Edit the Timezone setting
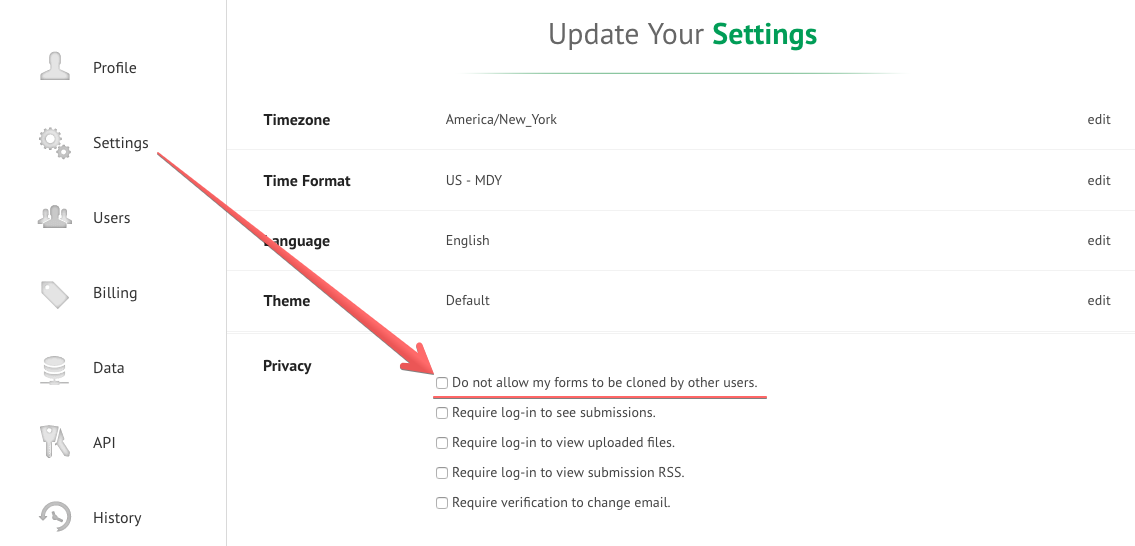The image size is (1135, 546). click(1099, 120)
